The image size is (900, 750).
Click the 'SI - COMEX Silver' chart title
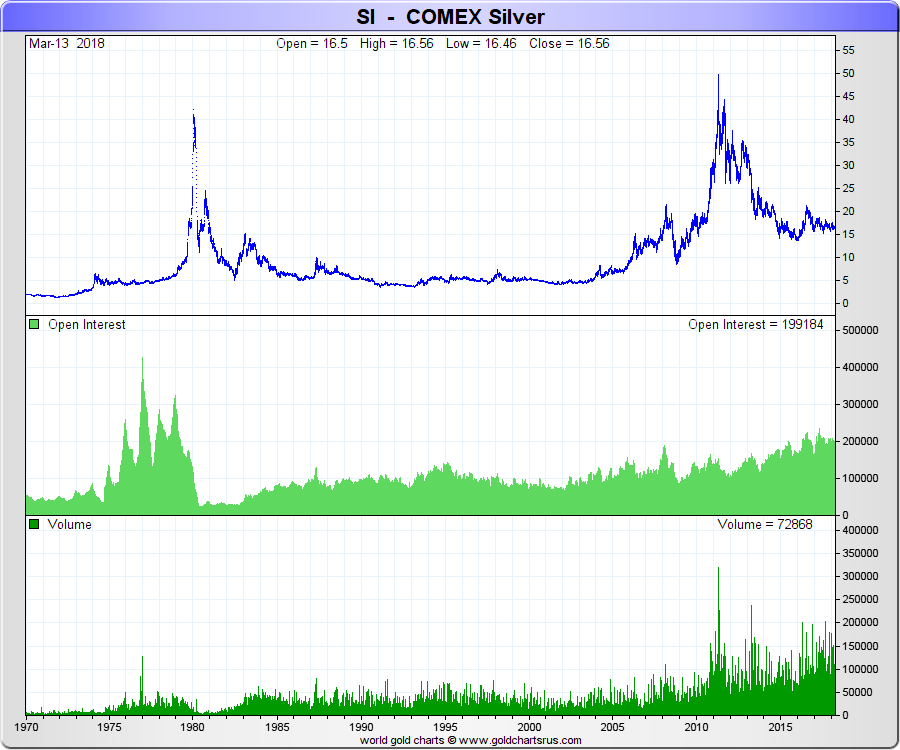point(449,17)
